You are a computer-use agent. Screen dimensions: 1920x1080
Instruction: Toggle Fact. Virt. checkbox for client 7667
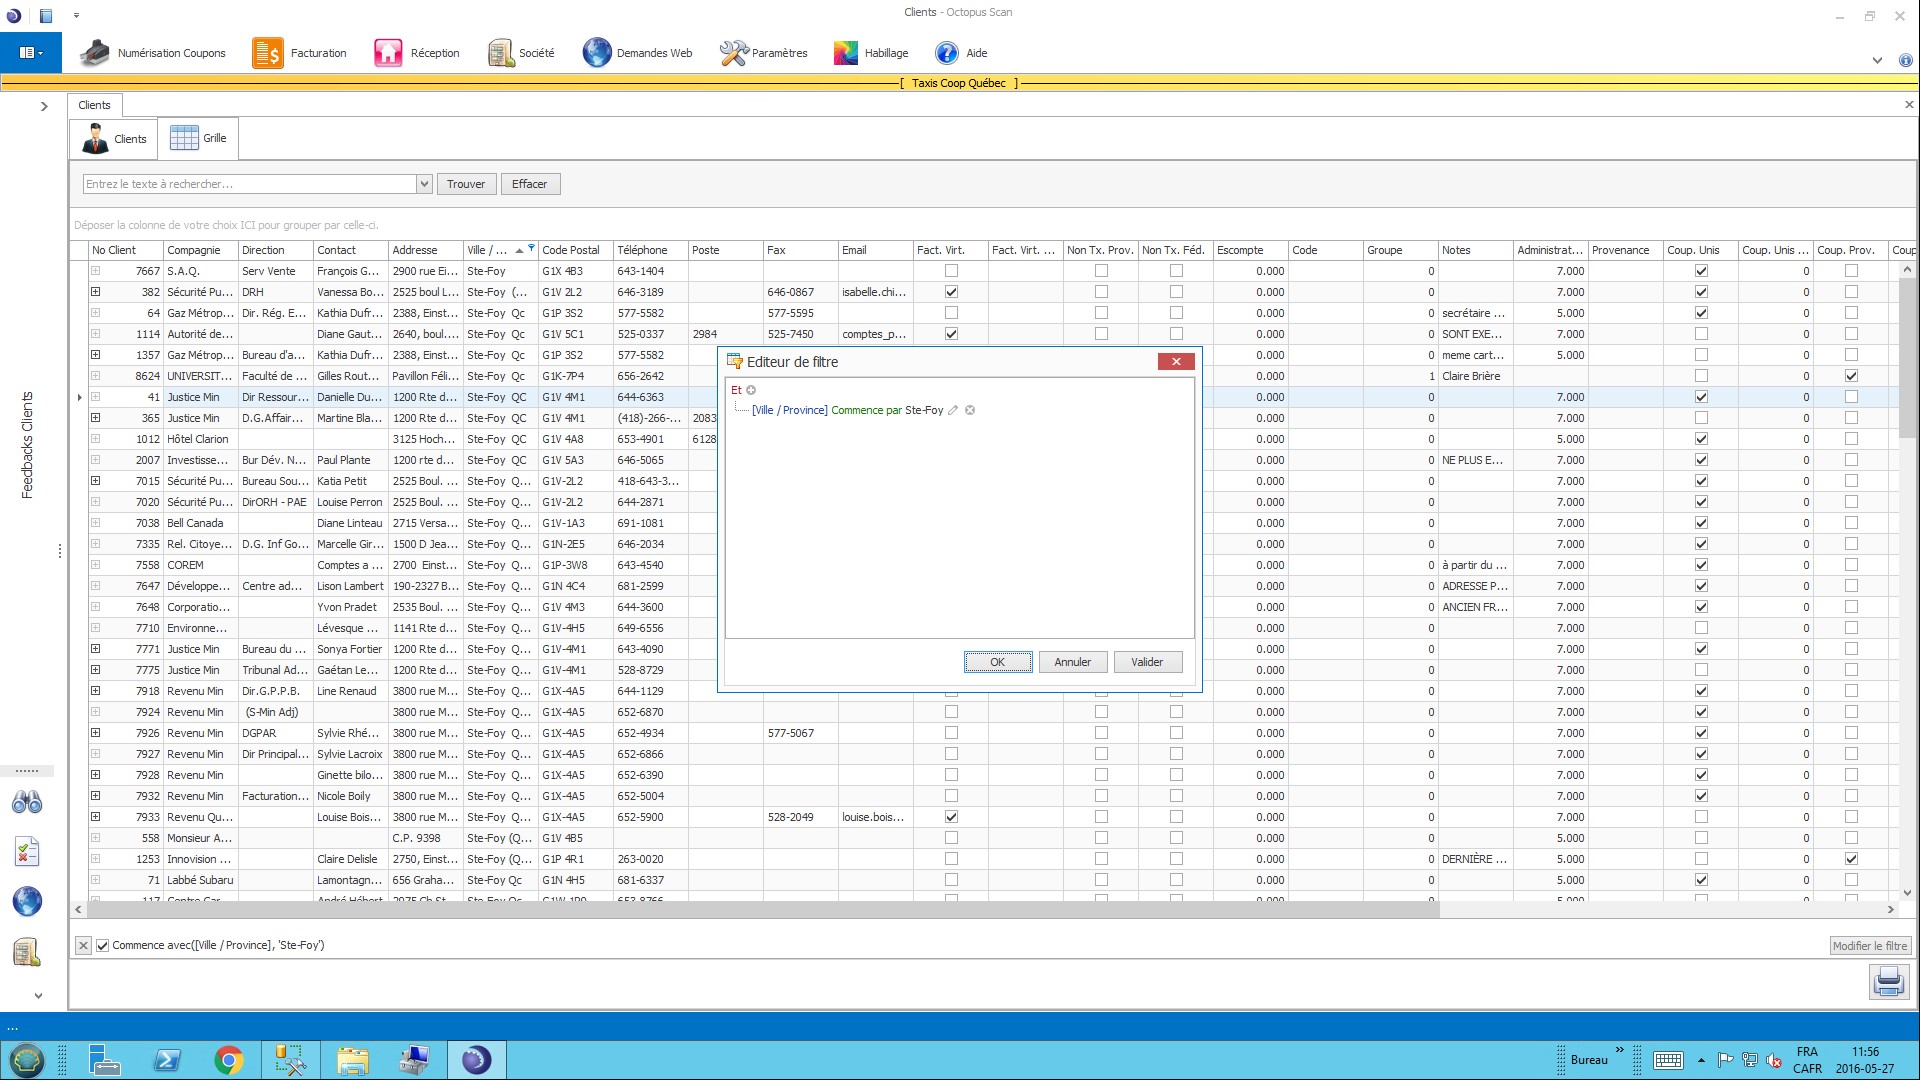tap(951, 271)
